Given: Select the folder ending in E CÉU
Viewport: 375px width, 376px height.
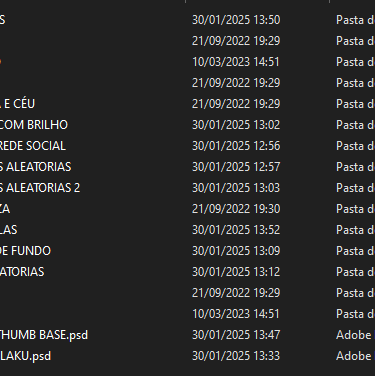Looking at the screenshot, I should (17, 104).
